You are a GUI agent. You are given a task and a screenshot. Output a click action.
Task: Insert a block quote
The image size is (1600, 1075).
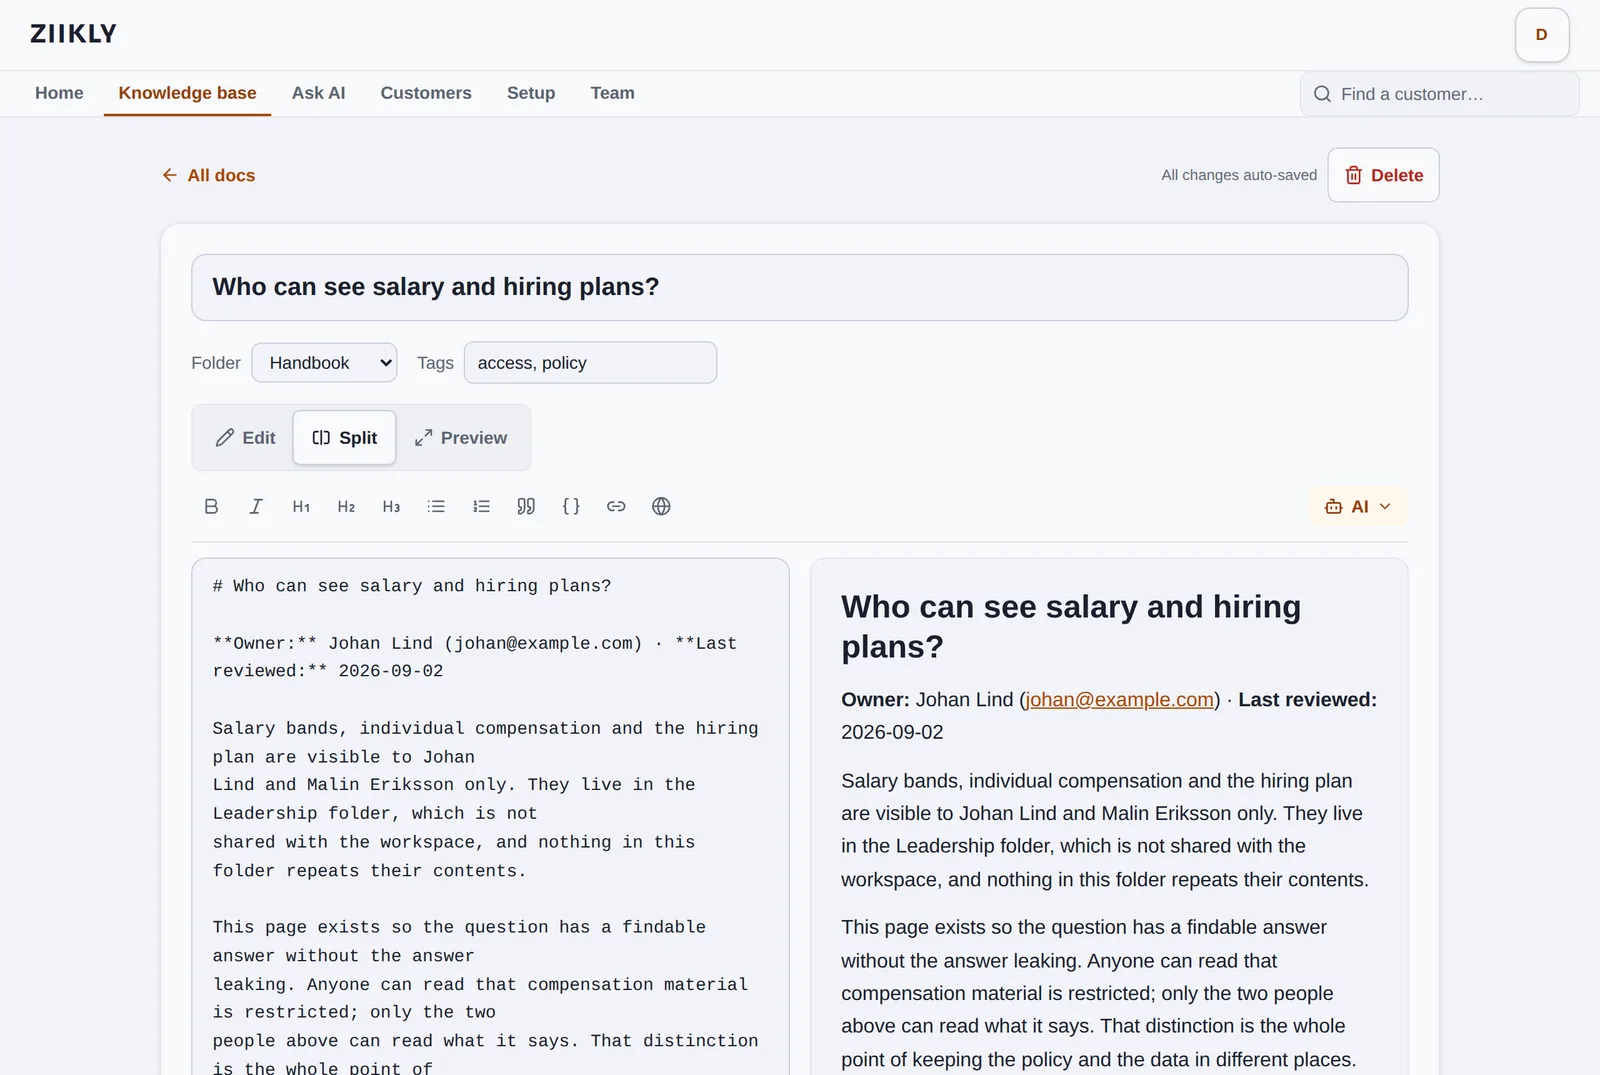point(526,506)
